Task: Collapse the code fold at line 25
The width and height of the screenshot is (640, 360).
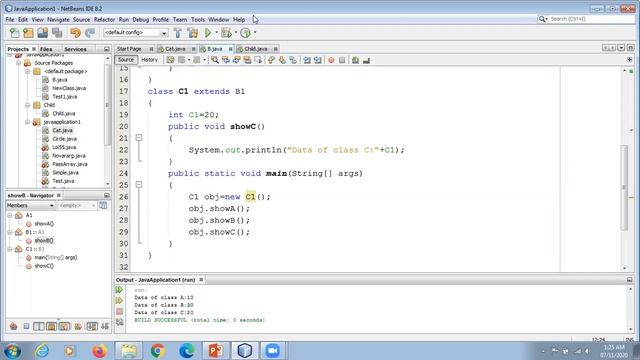Action: tap(139, 184)
